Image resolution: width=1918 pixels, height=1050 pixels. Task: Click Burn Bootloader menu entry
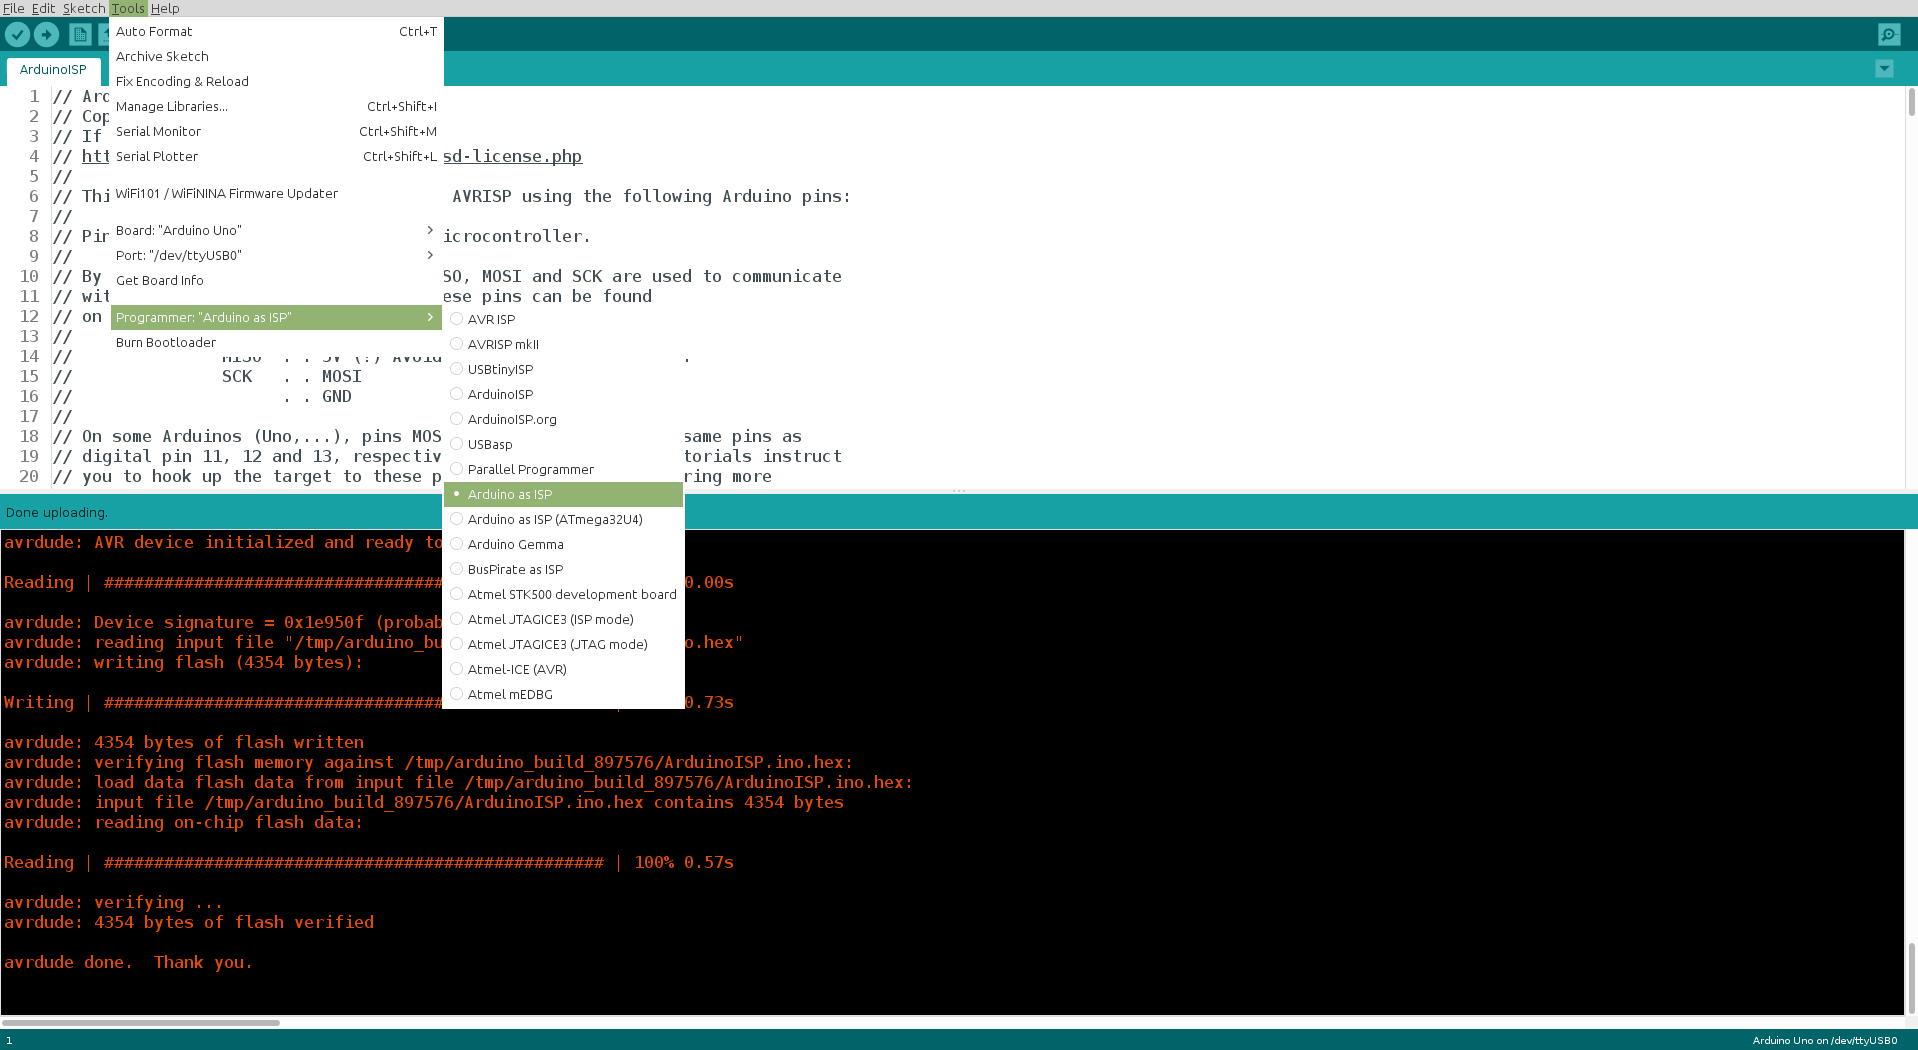276,342
